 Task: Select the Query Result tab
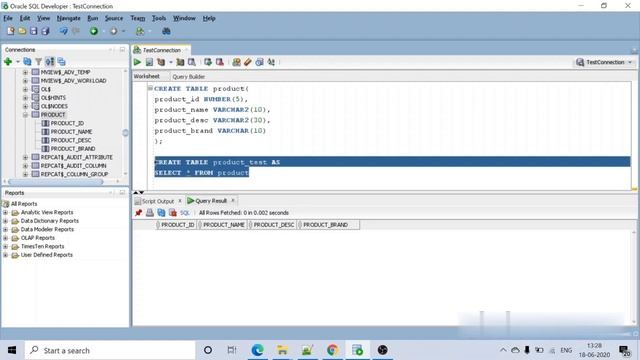[x=211, y=201]
